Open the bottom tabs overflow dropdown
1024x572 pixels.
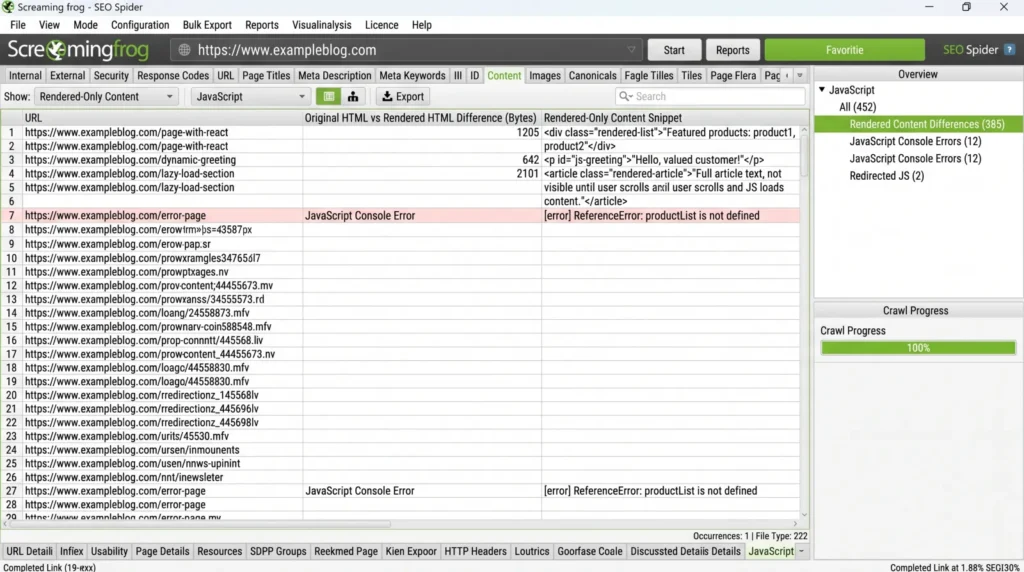tap(801, 552)
